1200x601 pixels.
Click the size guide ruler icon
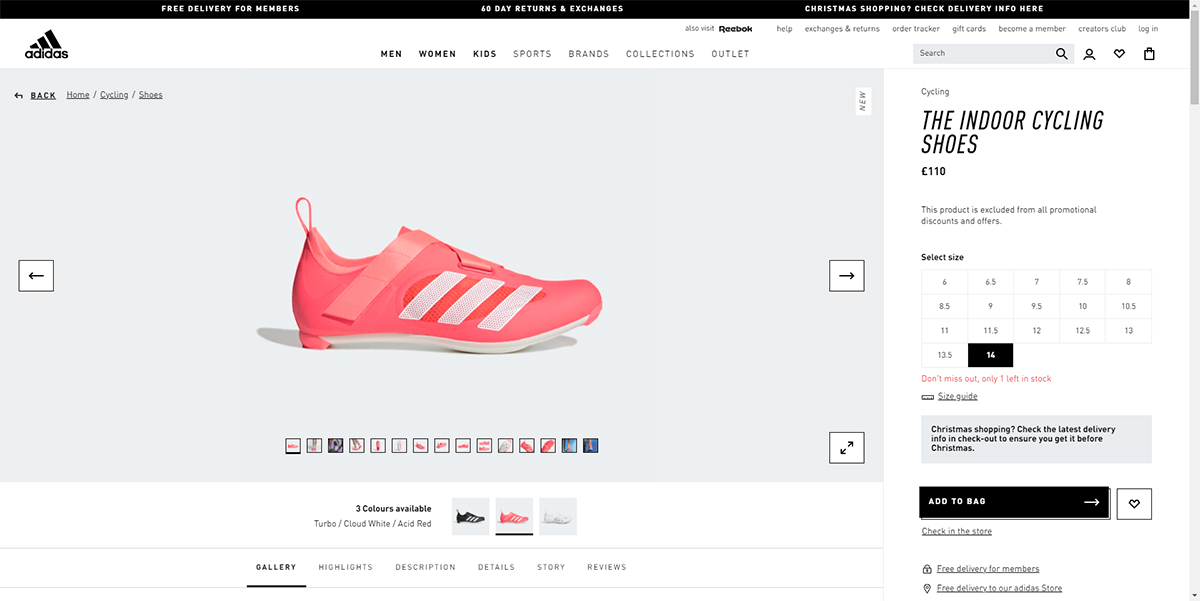(928, 397)
